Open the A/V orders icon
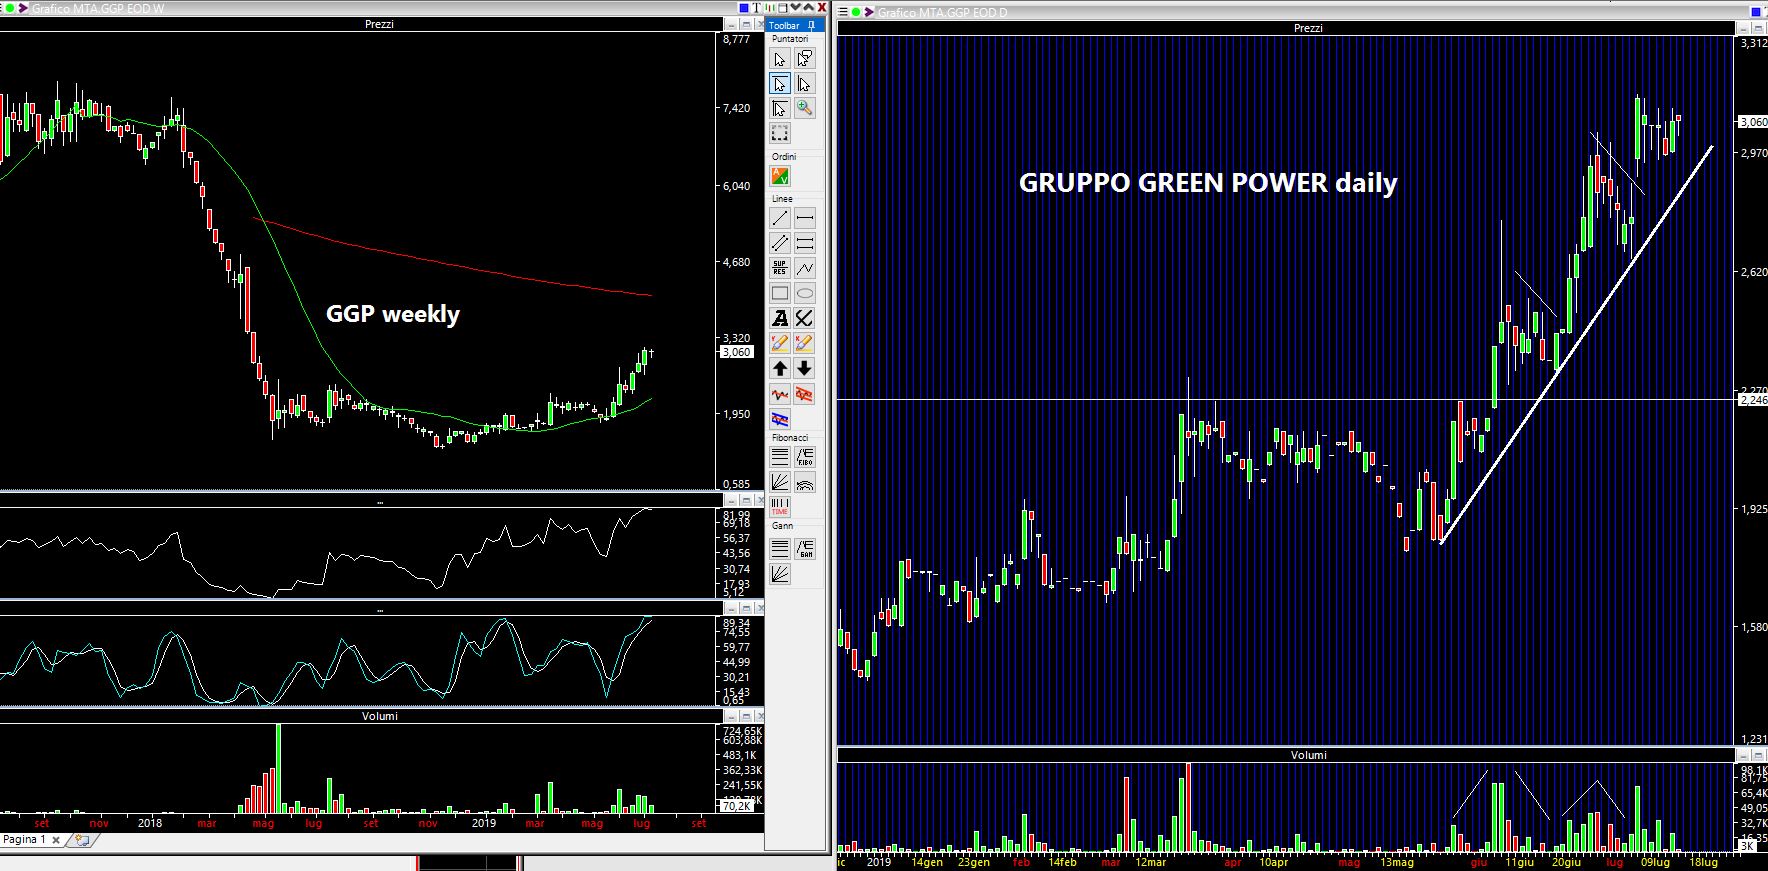The width and height of the screenshot is (1768, 871). click(x=780, y=176)
